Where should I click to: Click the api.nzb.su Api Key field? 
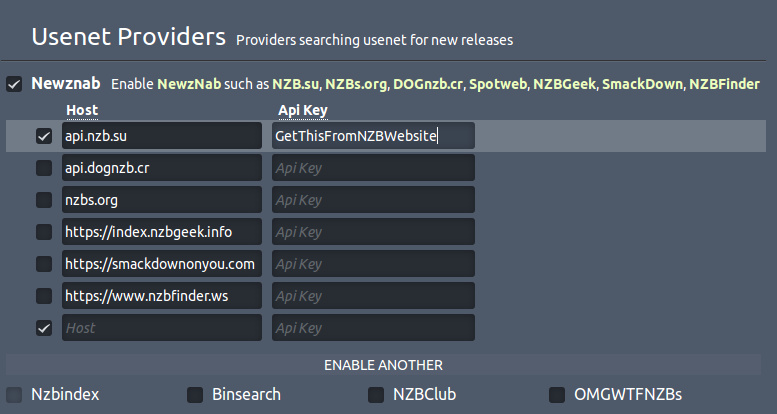point(373,136)
